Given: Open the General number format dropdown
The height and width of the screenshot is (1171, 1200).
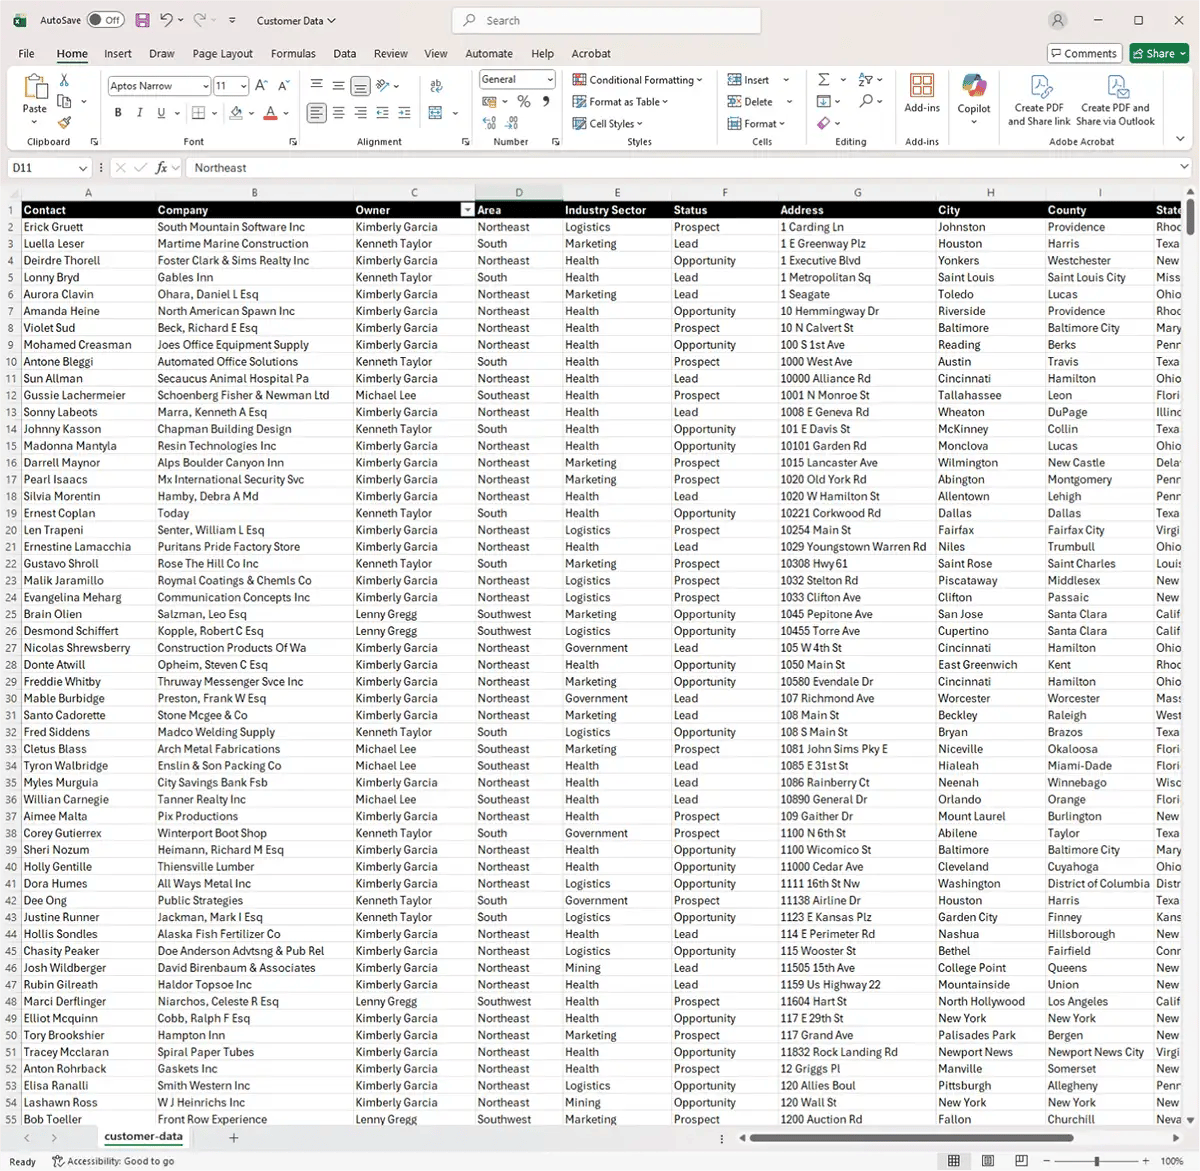Looking at the screenshot, I should (550, 79).
